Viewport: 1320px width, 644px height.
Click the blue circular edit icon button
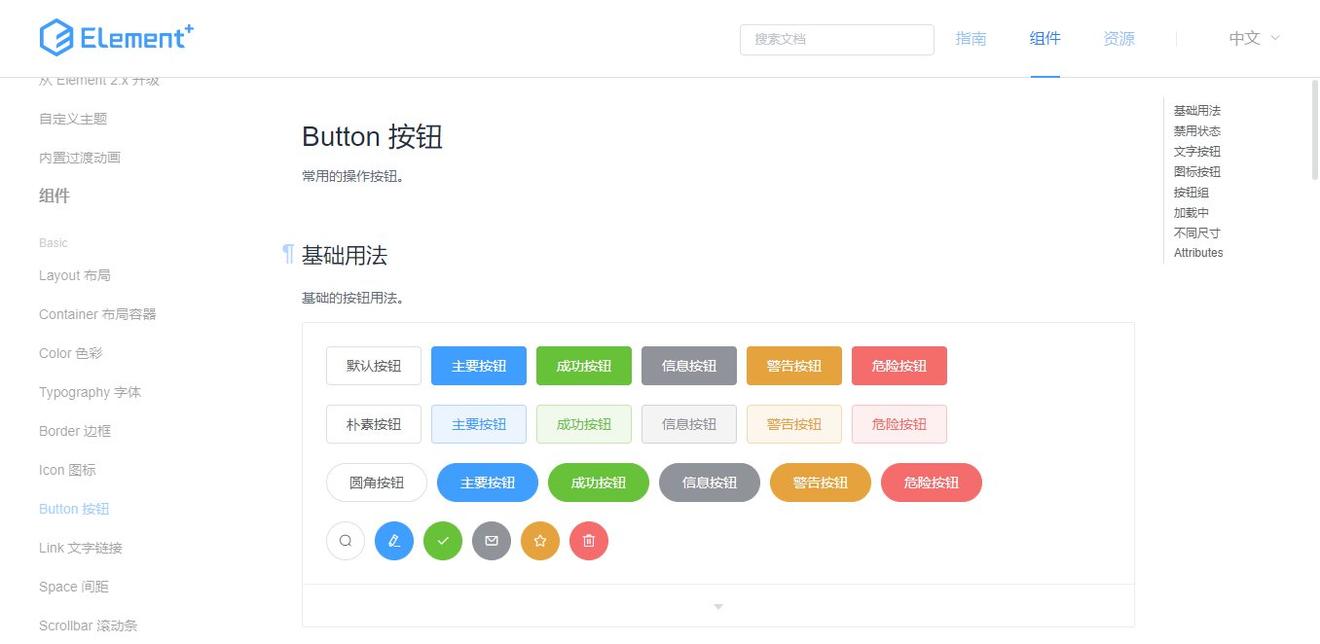tap(394, 540)
